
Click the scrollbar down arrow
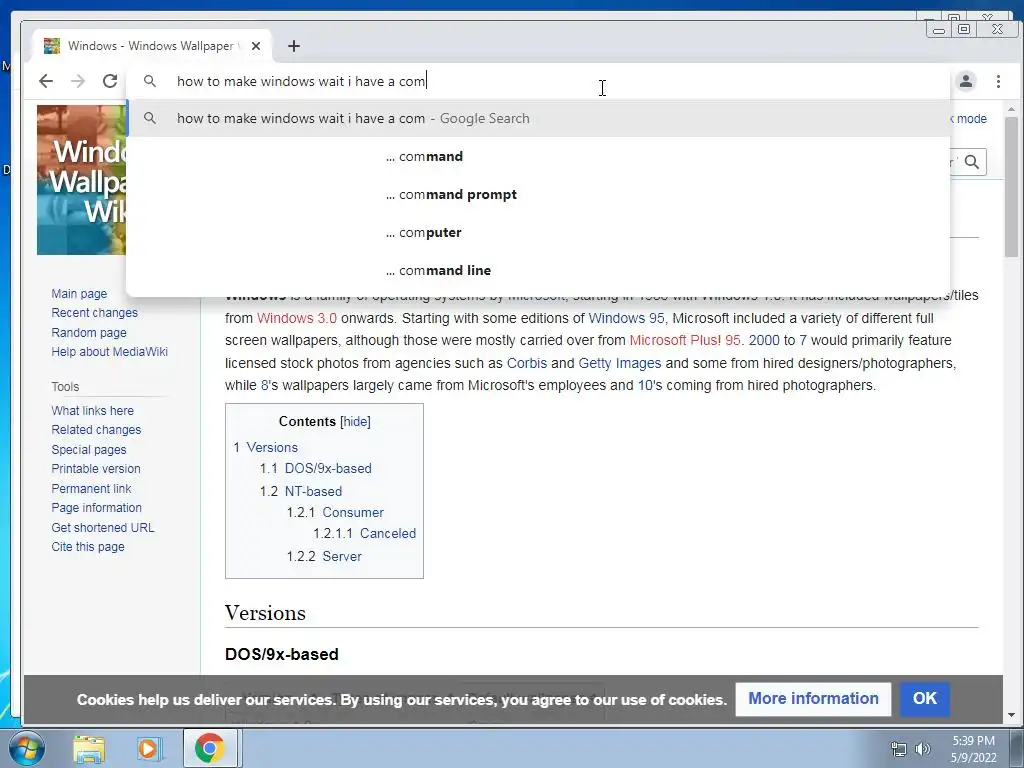[1012, 715]
